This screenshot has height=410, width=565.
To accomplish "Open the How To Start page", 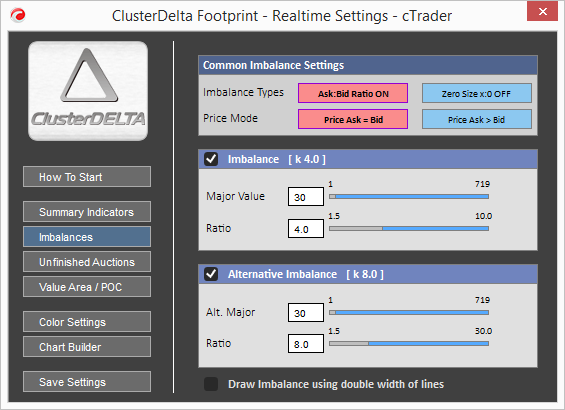I will [x=87, y=177].
